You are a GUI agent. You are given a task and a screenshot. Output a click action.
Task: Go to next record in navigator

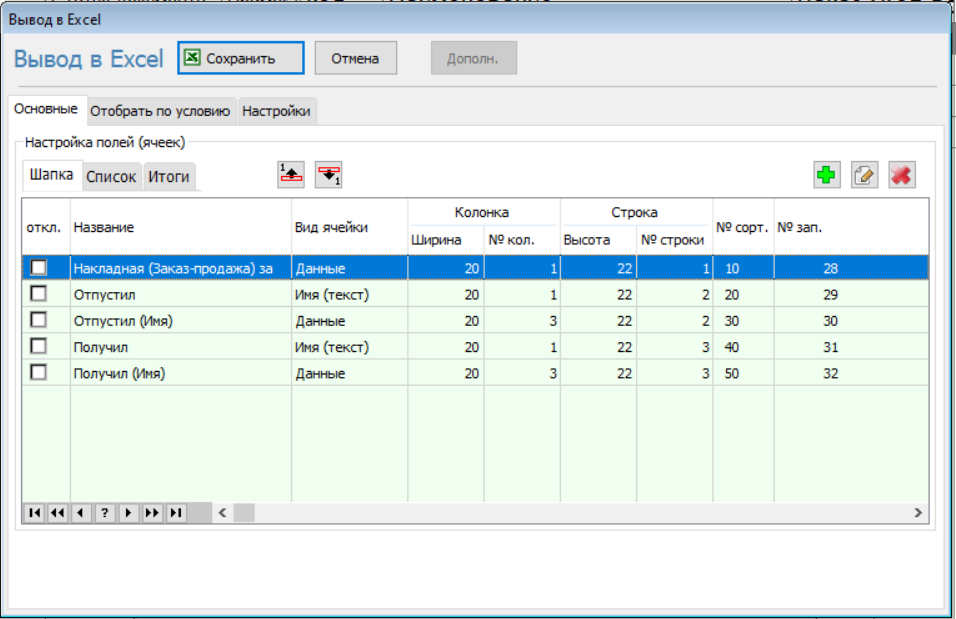(128, 513)
